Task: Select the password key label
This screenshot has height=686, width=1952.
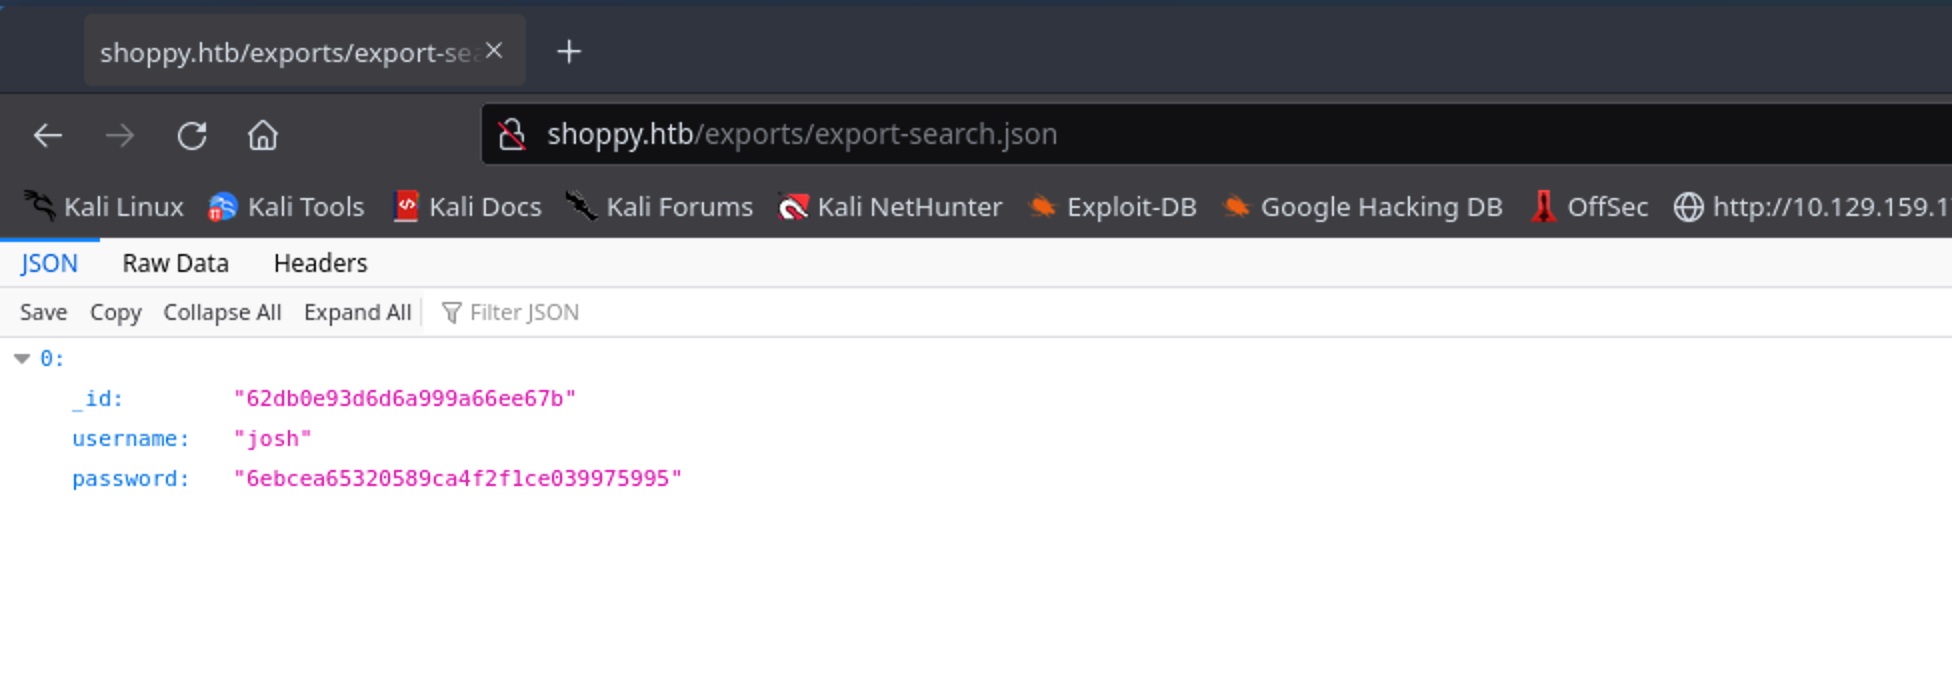Action: 130,478
